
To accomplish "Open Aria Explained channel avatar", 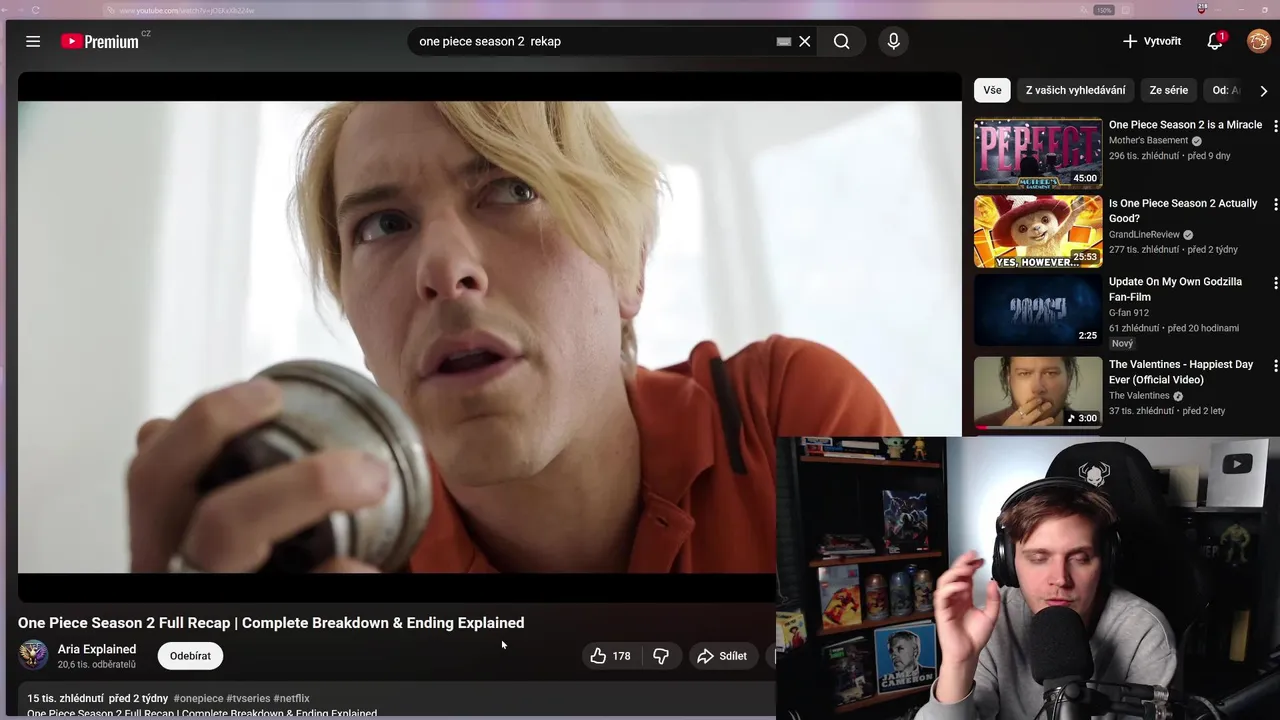I will point(33,655).
